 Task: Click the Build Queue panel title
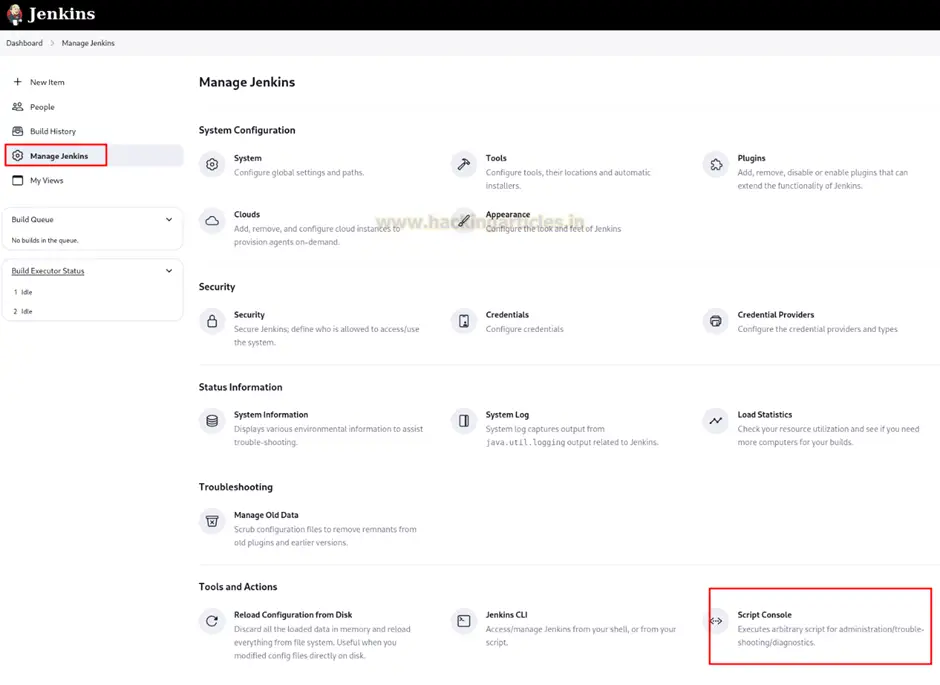point(32,219)
